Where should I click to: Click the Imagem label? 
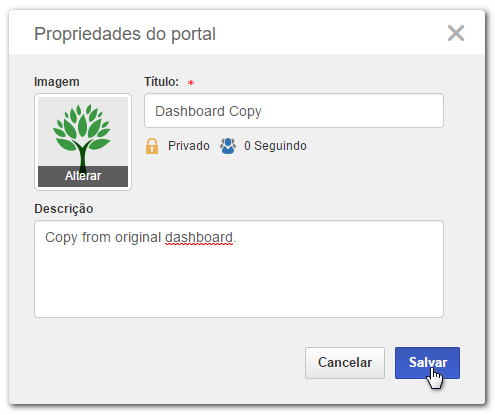click(x=57, y=82)
